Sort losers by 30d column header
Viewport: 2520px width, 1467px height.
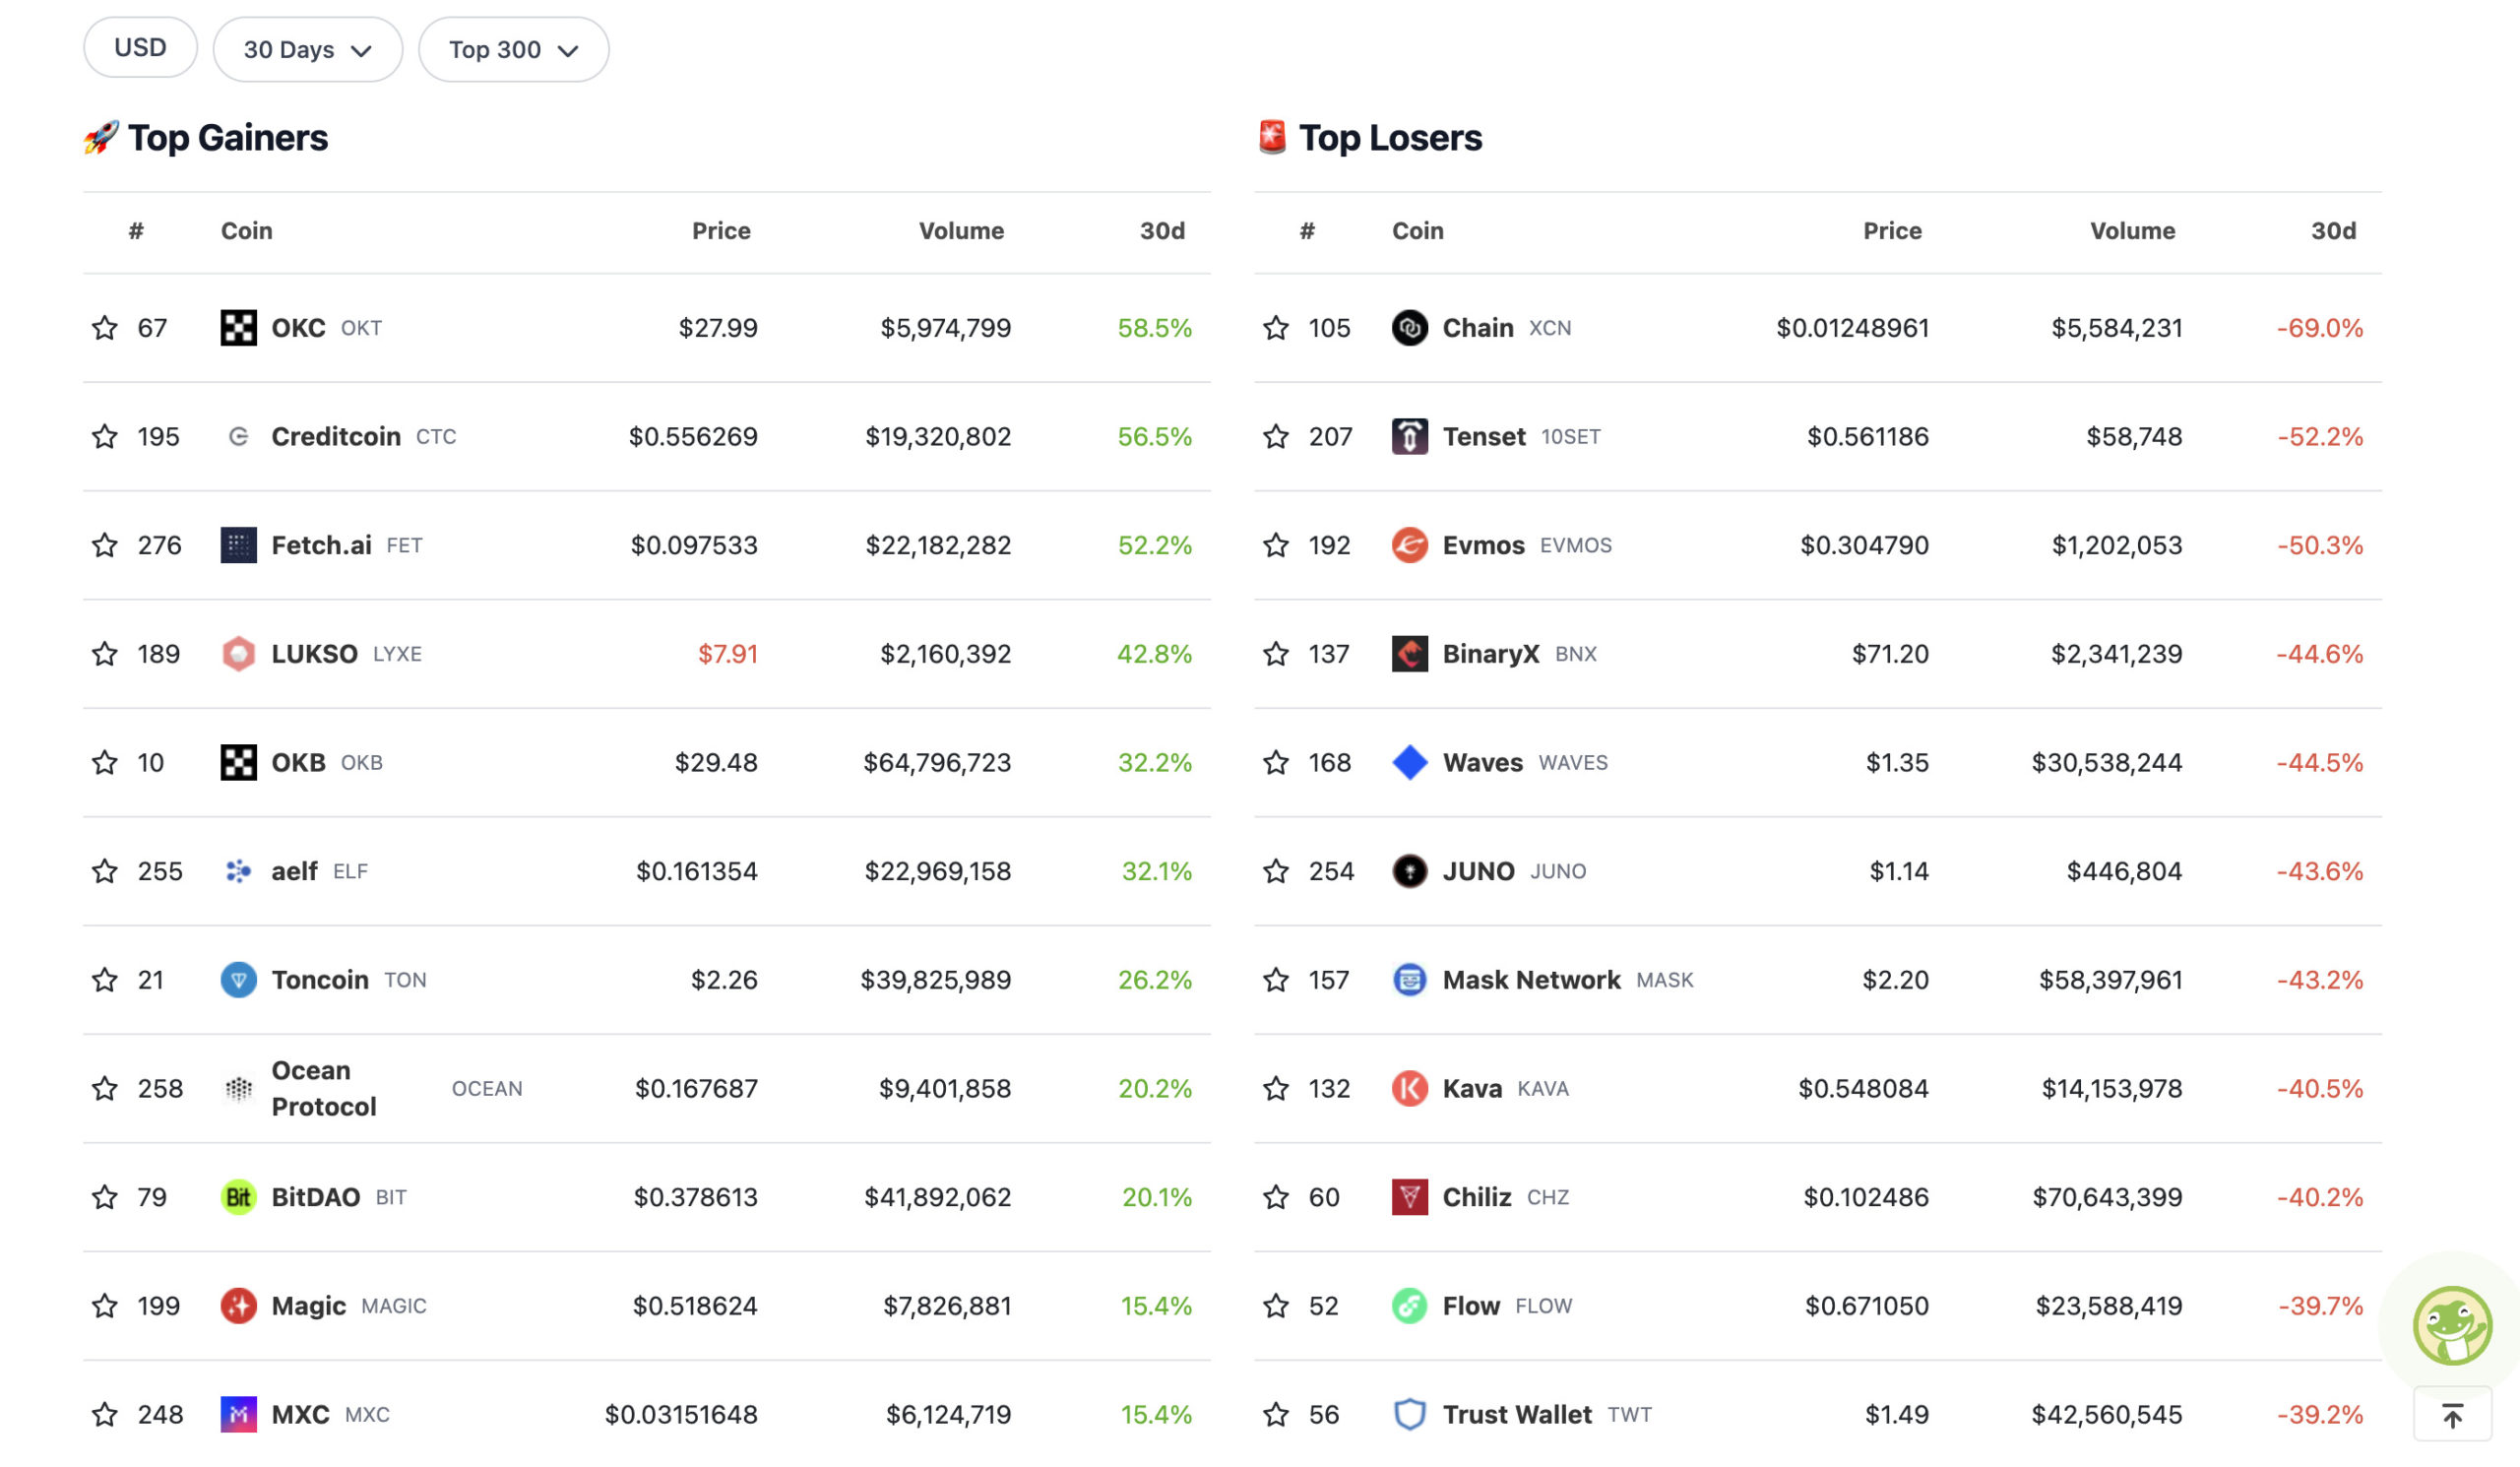tap(2333, 231)
